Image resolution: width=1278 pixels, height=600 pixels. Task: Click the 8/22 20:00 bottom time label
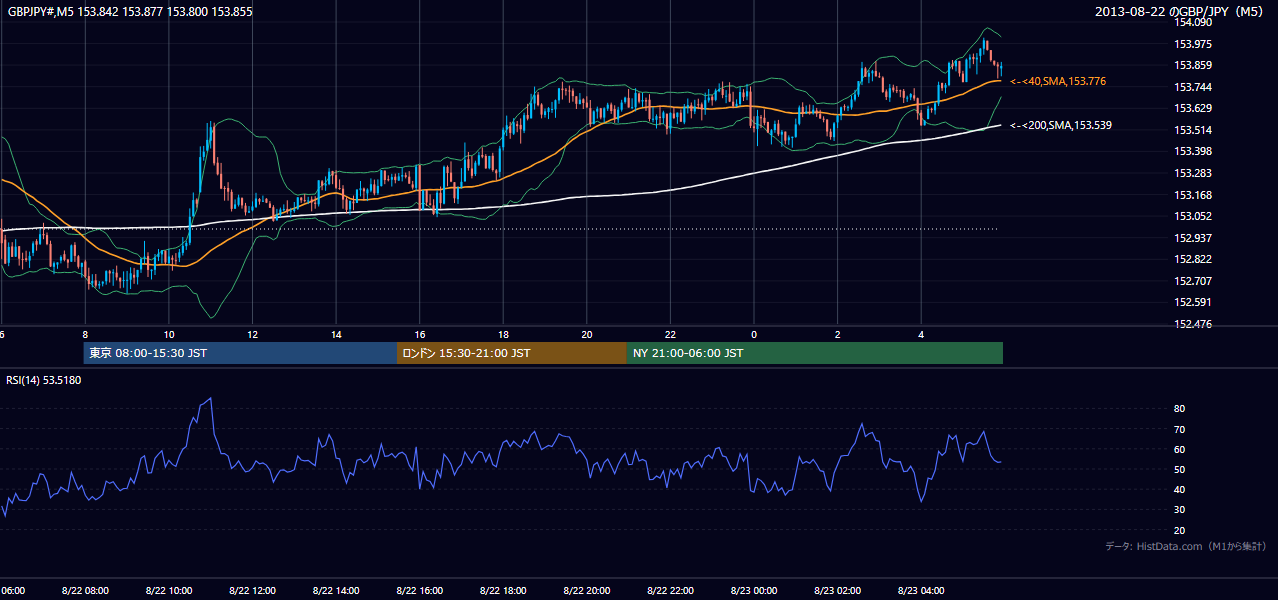point(587,591)
